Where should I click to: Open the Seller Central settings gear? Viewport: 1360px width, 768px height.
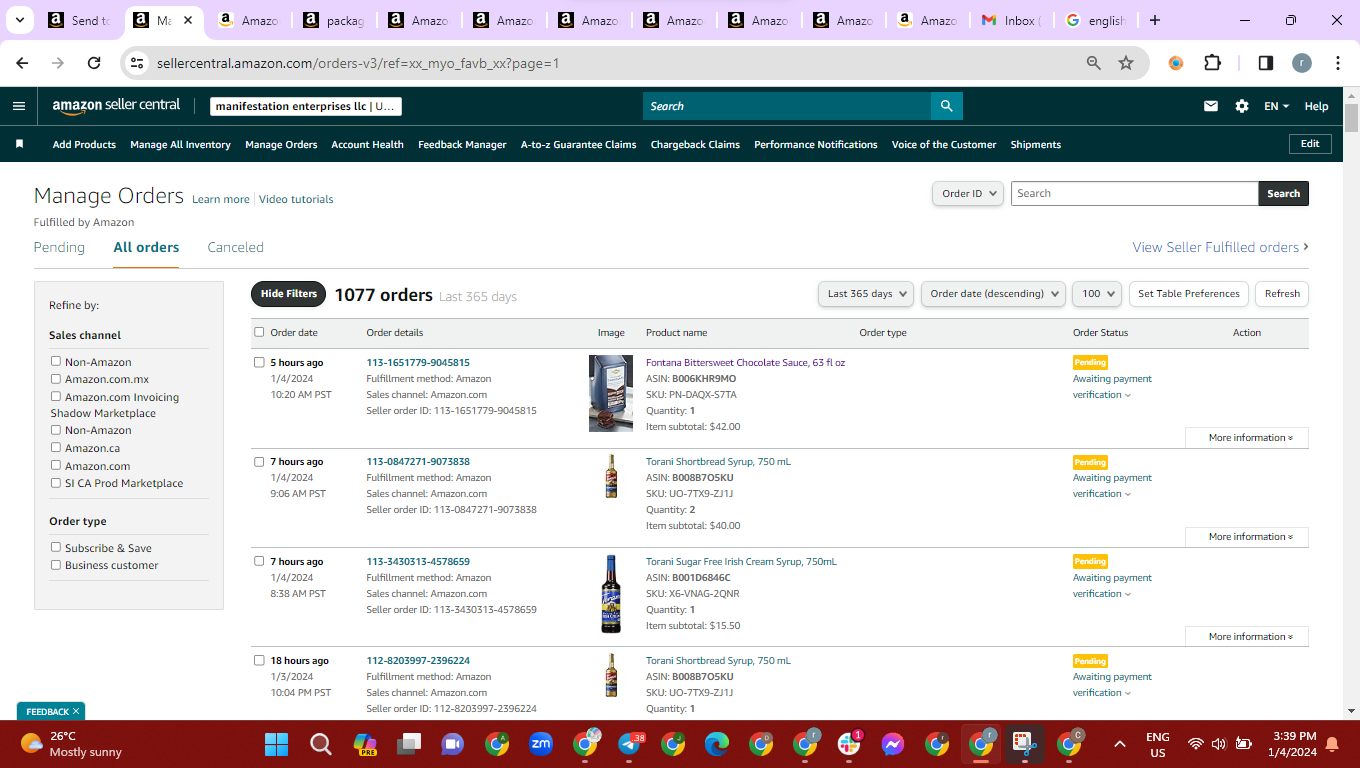pos(1242,106)
